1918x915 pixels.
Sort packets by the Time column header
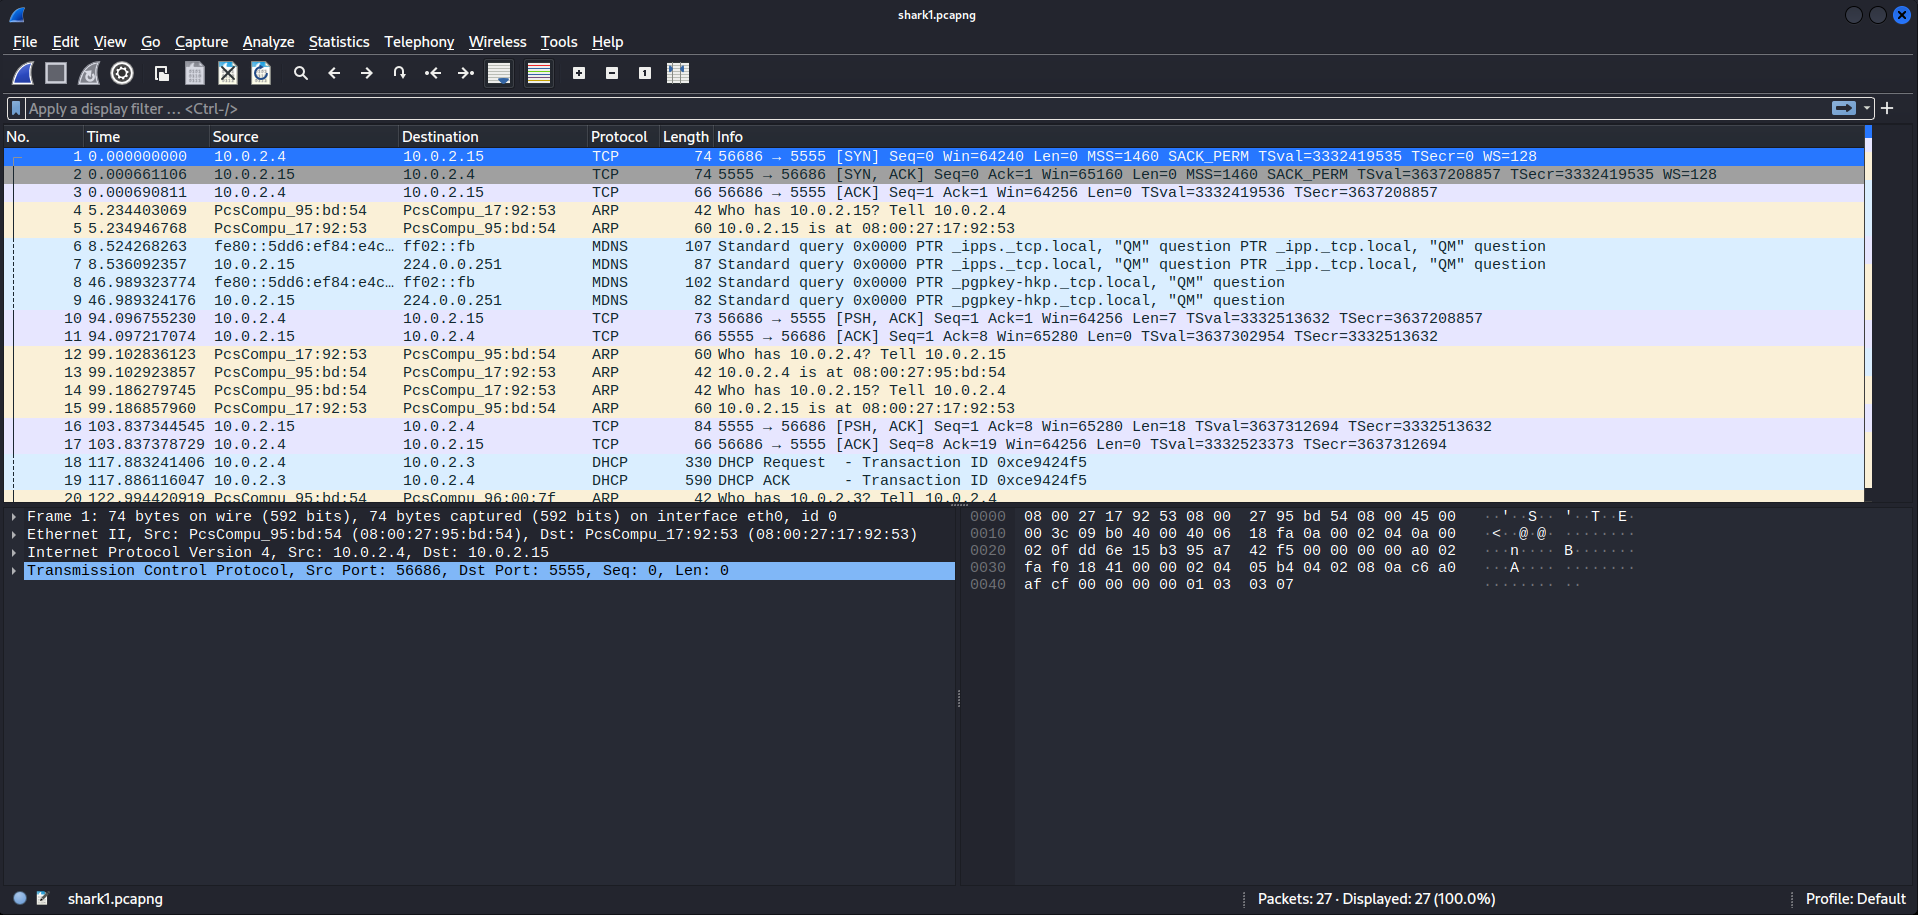pos(146,137)
